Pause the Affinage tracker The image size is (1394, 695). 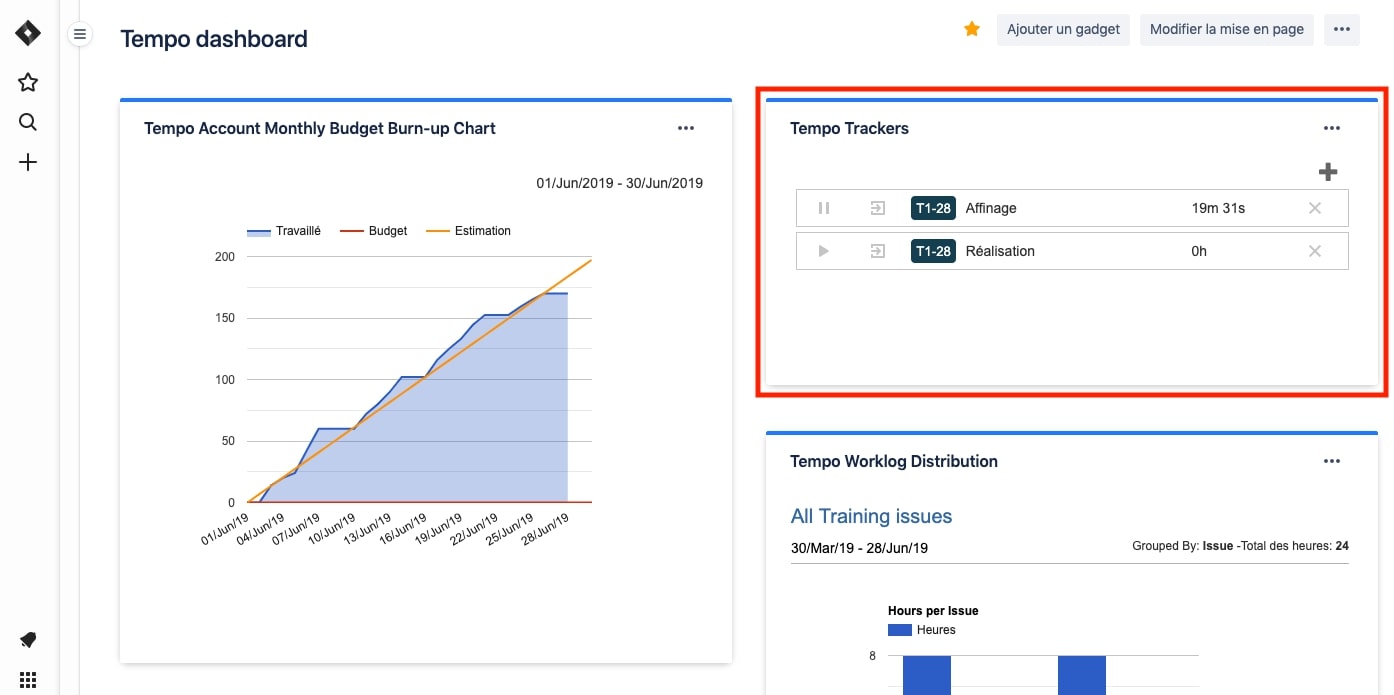[824, 208]
